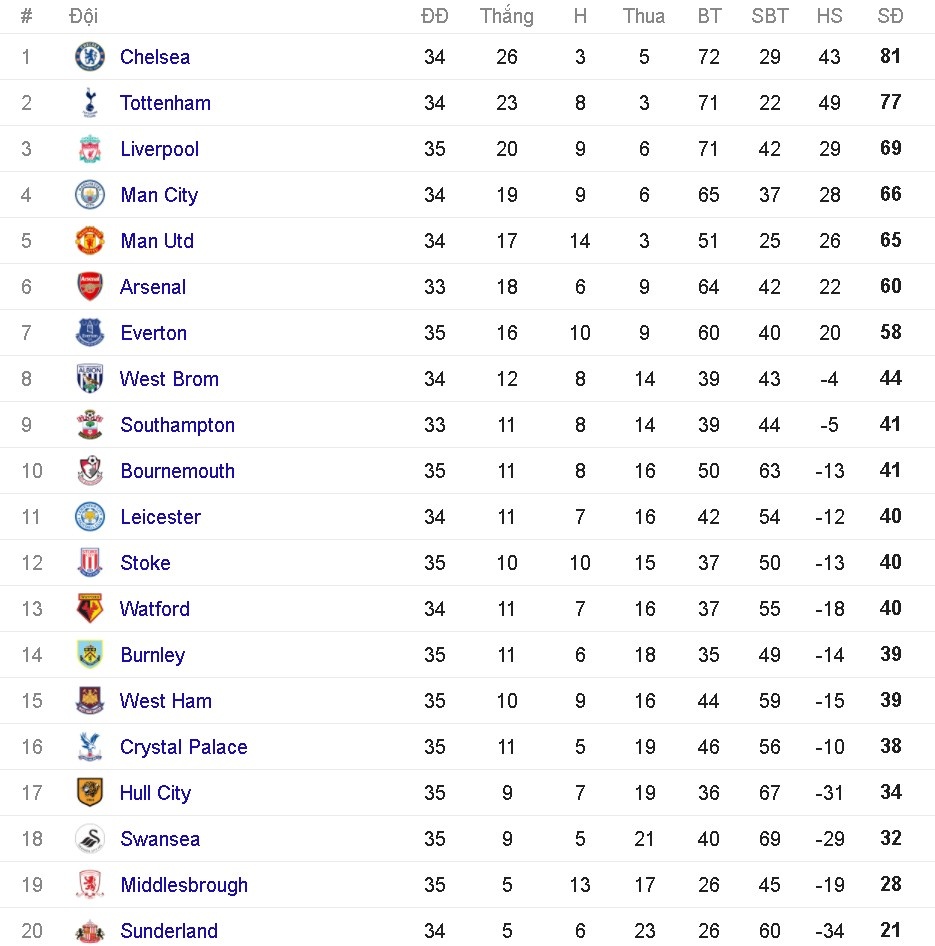935x946 pixels.
Task: Open the West Brom team link
Action: (169, 379)
